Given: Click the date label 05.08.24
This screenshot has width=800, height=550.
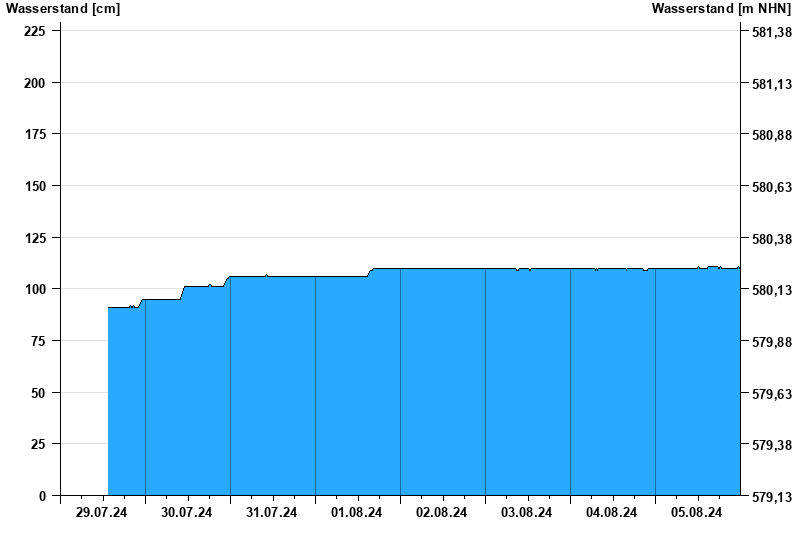Looking at the screenshot, I should 696,513.
